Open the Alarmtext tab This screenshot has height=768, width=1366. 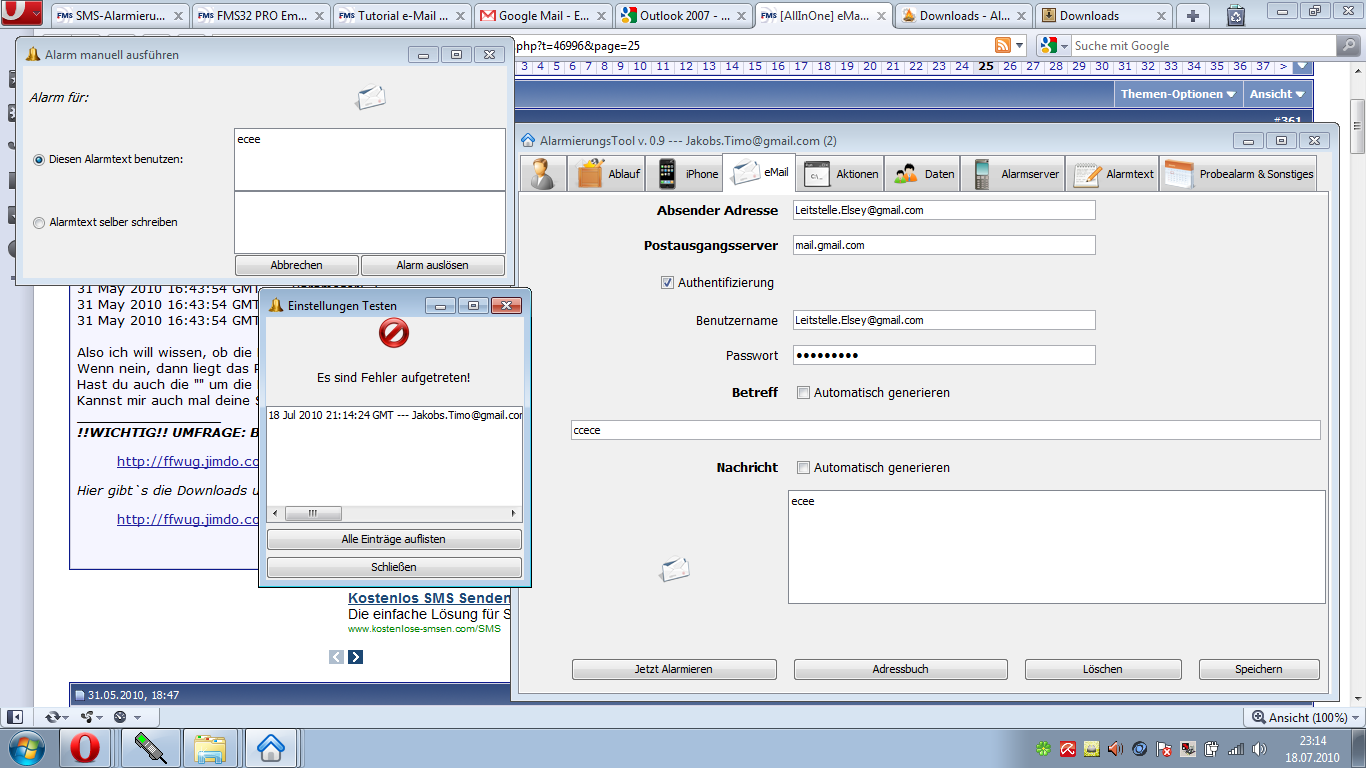pyautogui.click(x=1112, y=173)
